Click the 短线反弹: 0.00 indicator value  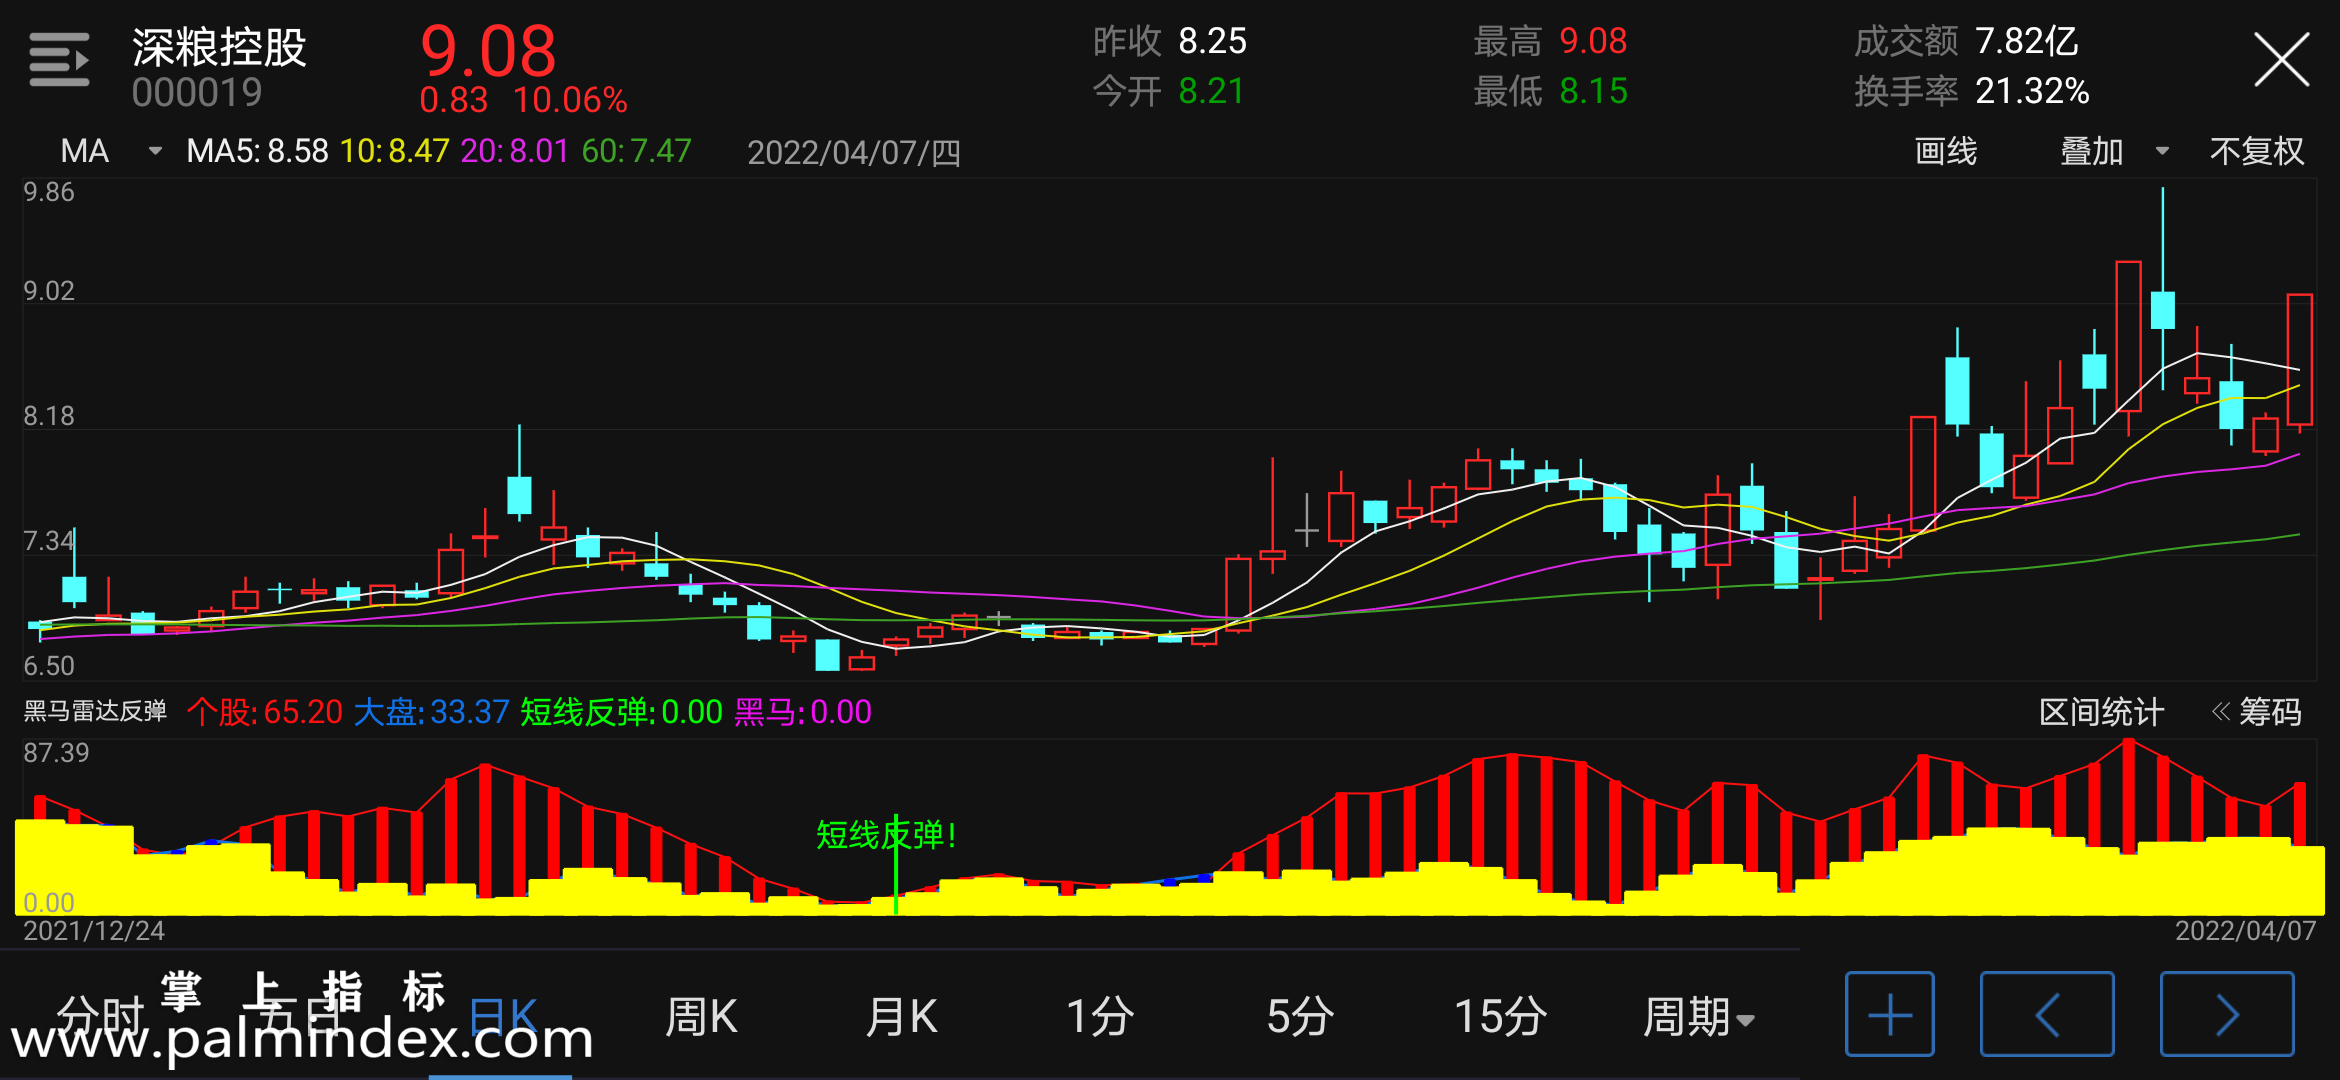(x=621, y=712)
